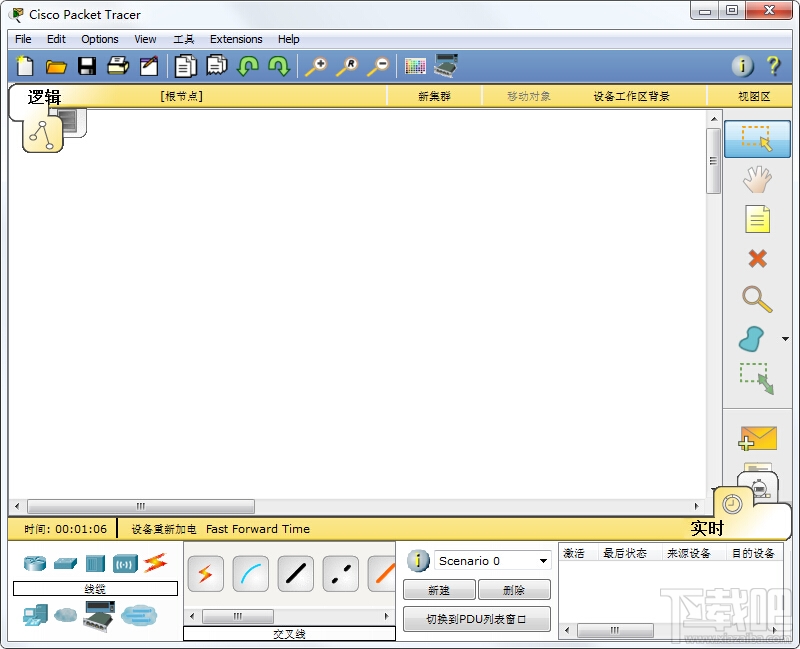The image size is (800, 649).
Task: Click the workspace horizontal scrollbar thumb
Action: (x=141, y=506)
